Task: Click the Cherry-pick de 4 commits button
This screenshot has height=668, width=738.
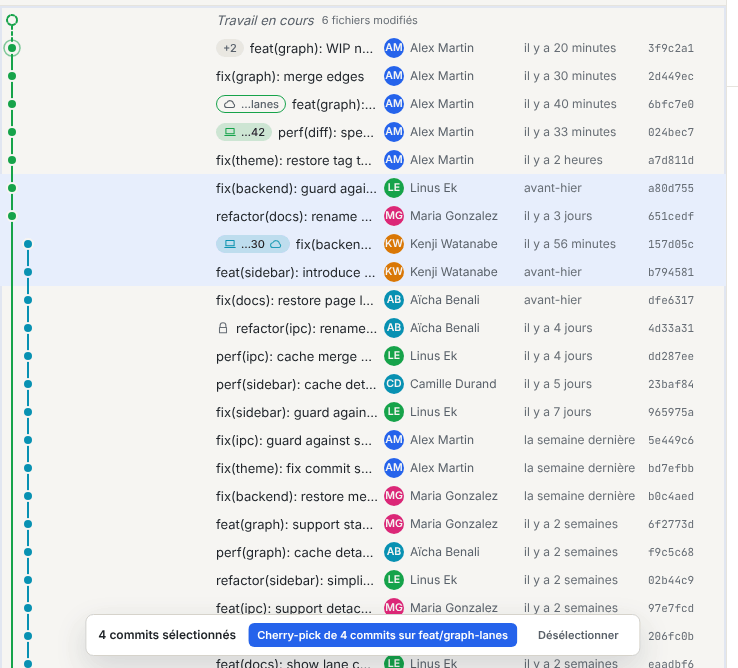Action: point(382,635)
